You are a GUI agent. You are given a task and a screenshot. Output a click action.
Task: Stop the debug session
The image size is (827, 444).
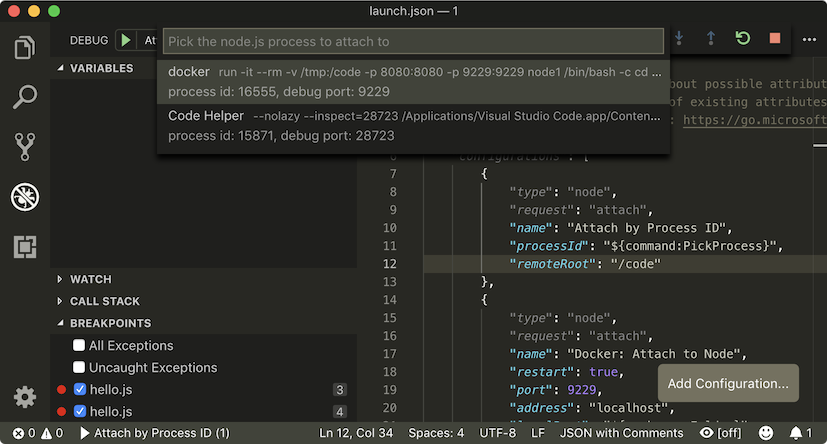(x=775, y=38)
